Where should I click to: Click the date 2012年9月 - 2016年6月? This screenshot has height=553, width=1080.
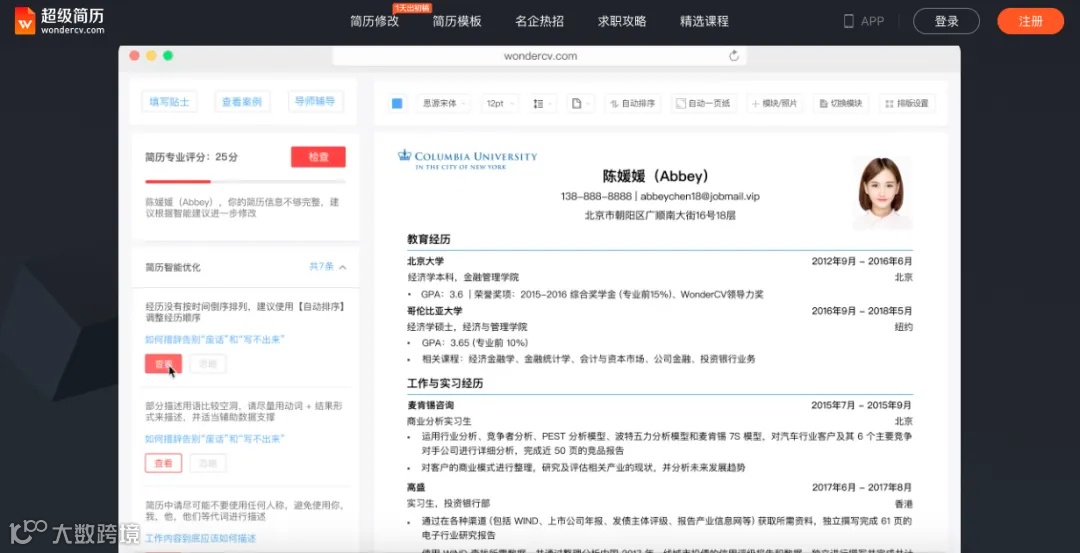(862, 261)
